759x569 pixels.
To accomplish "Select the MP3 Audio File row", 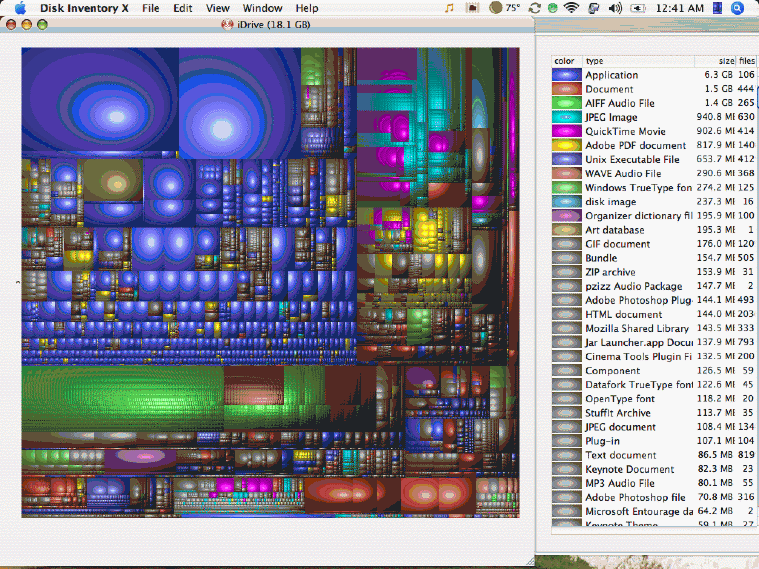I will click(653, 483).
